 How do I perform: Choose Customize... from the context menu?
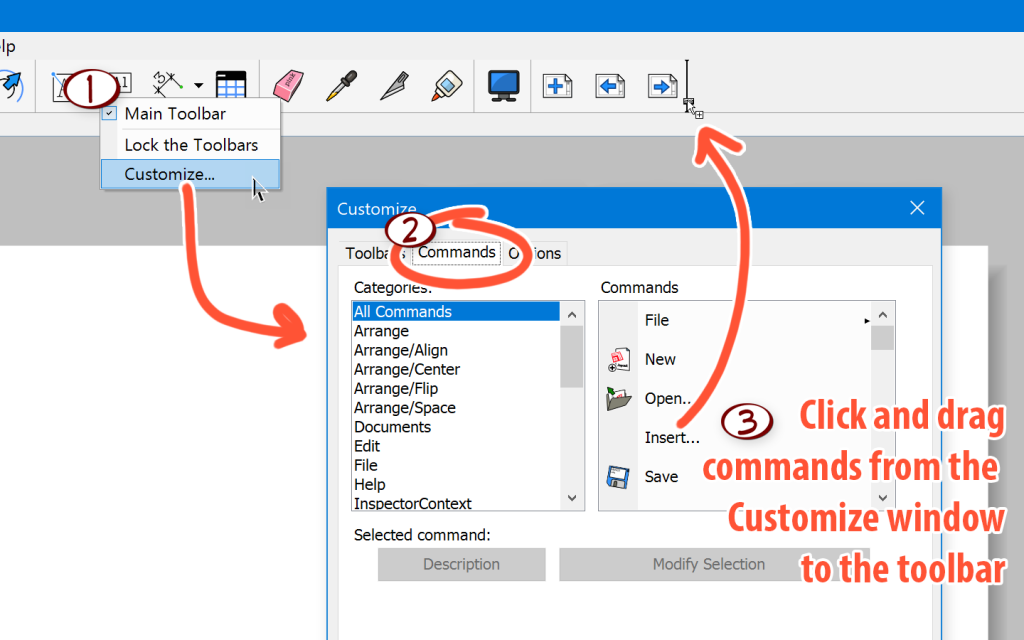tap(169, 174)
